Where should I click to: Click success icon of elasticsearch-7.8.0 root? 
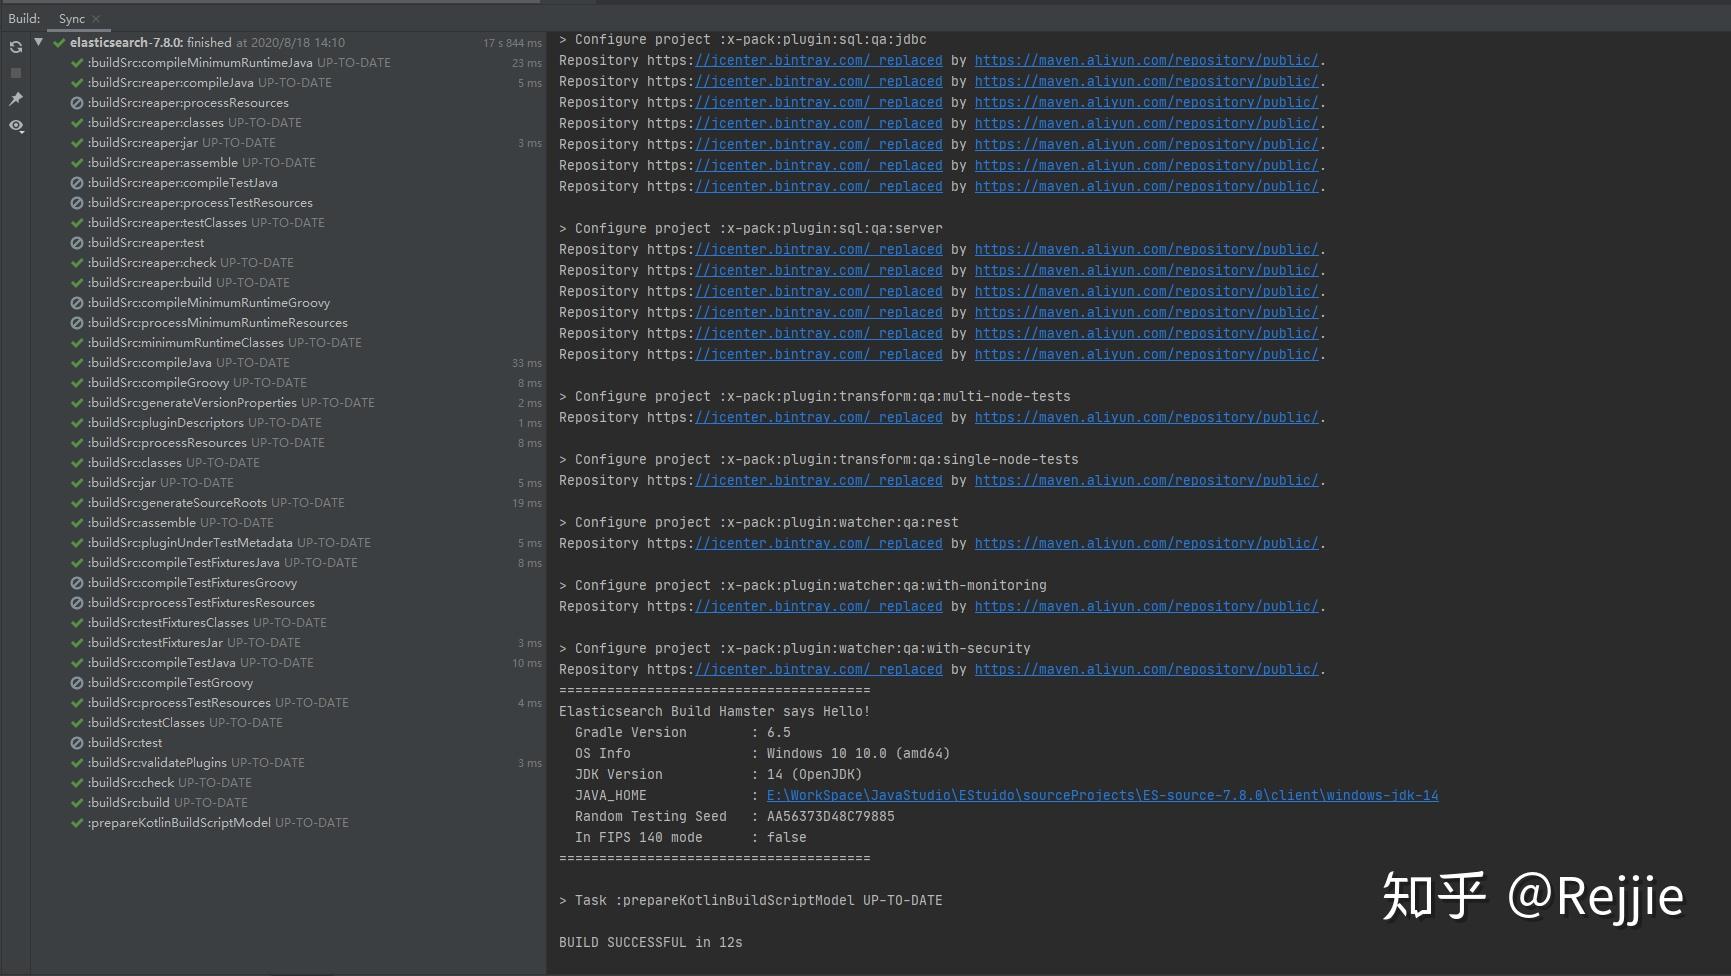(x=59, y=43)
